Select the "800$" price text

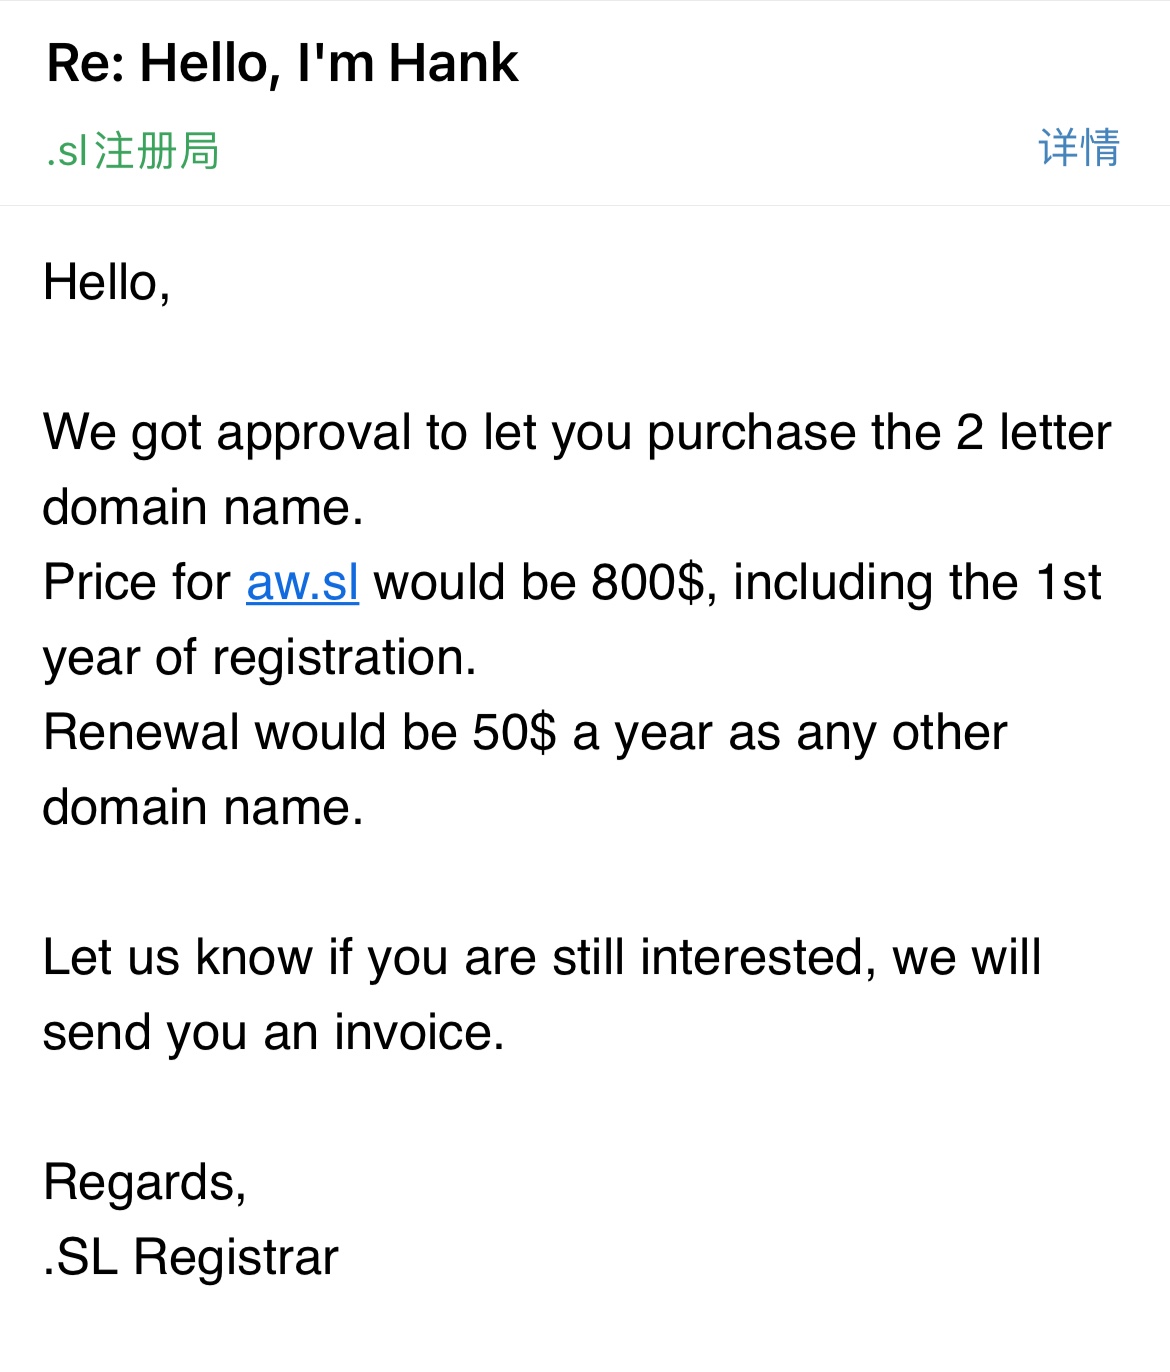pos(648,583)
